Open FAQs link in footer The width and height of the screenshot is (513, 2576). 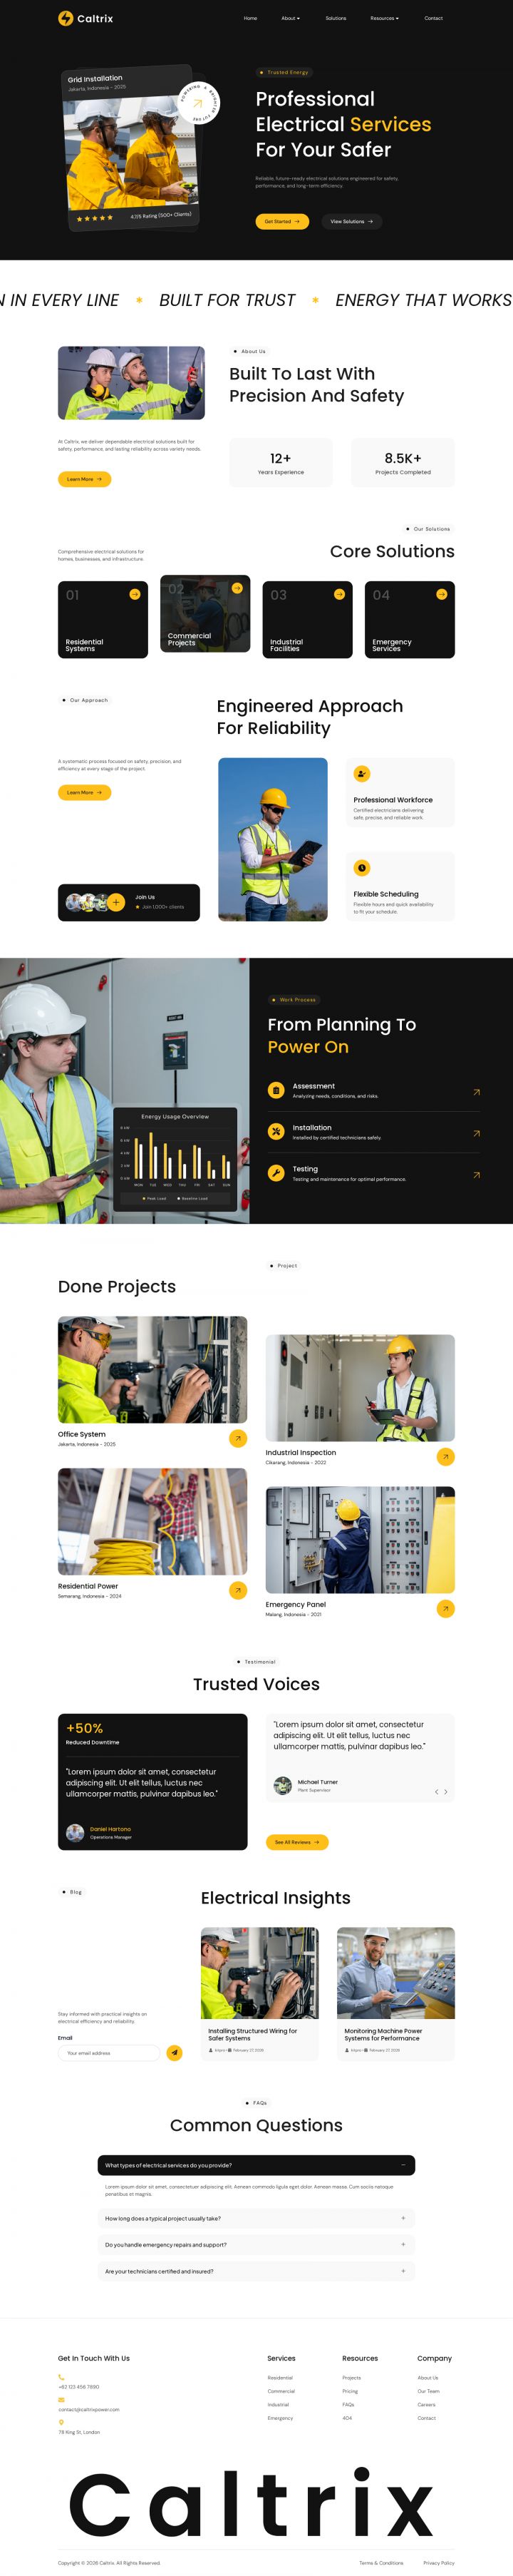point(348,2405)
